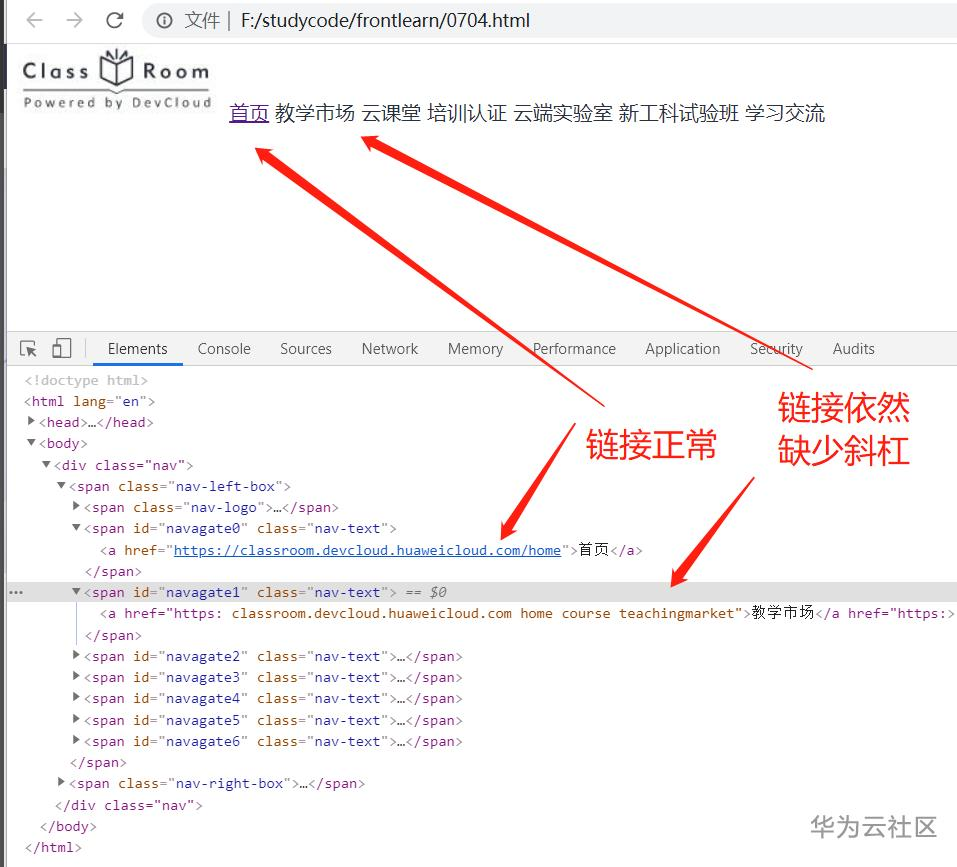This screenshot has width=957, height=867.
Task: Activate the DevTools inspect element picker
Action: [28, 348]
